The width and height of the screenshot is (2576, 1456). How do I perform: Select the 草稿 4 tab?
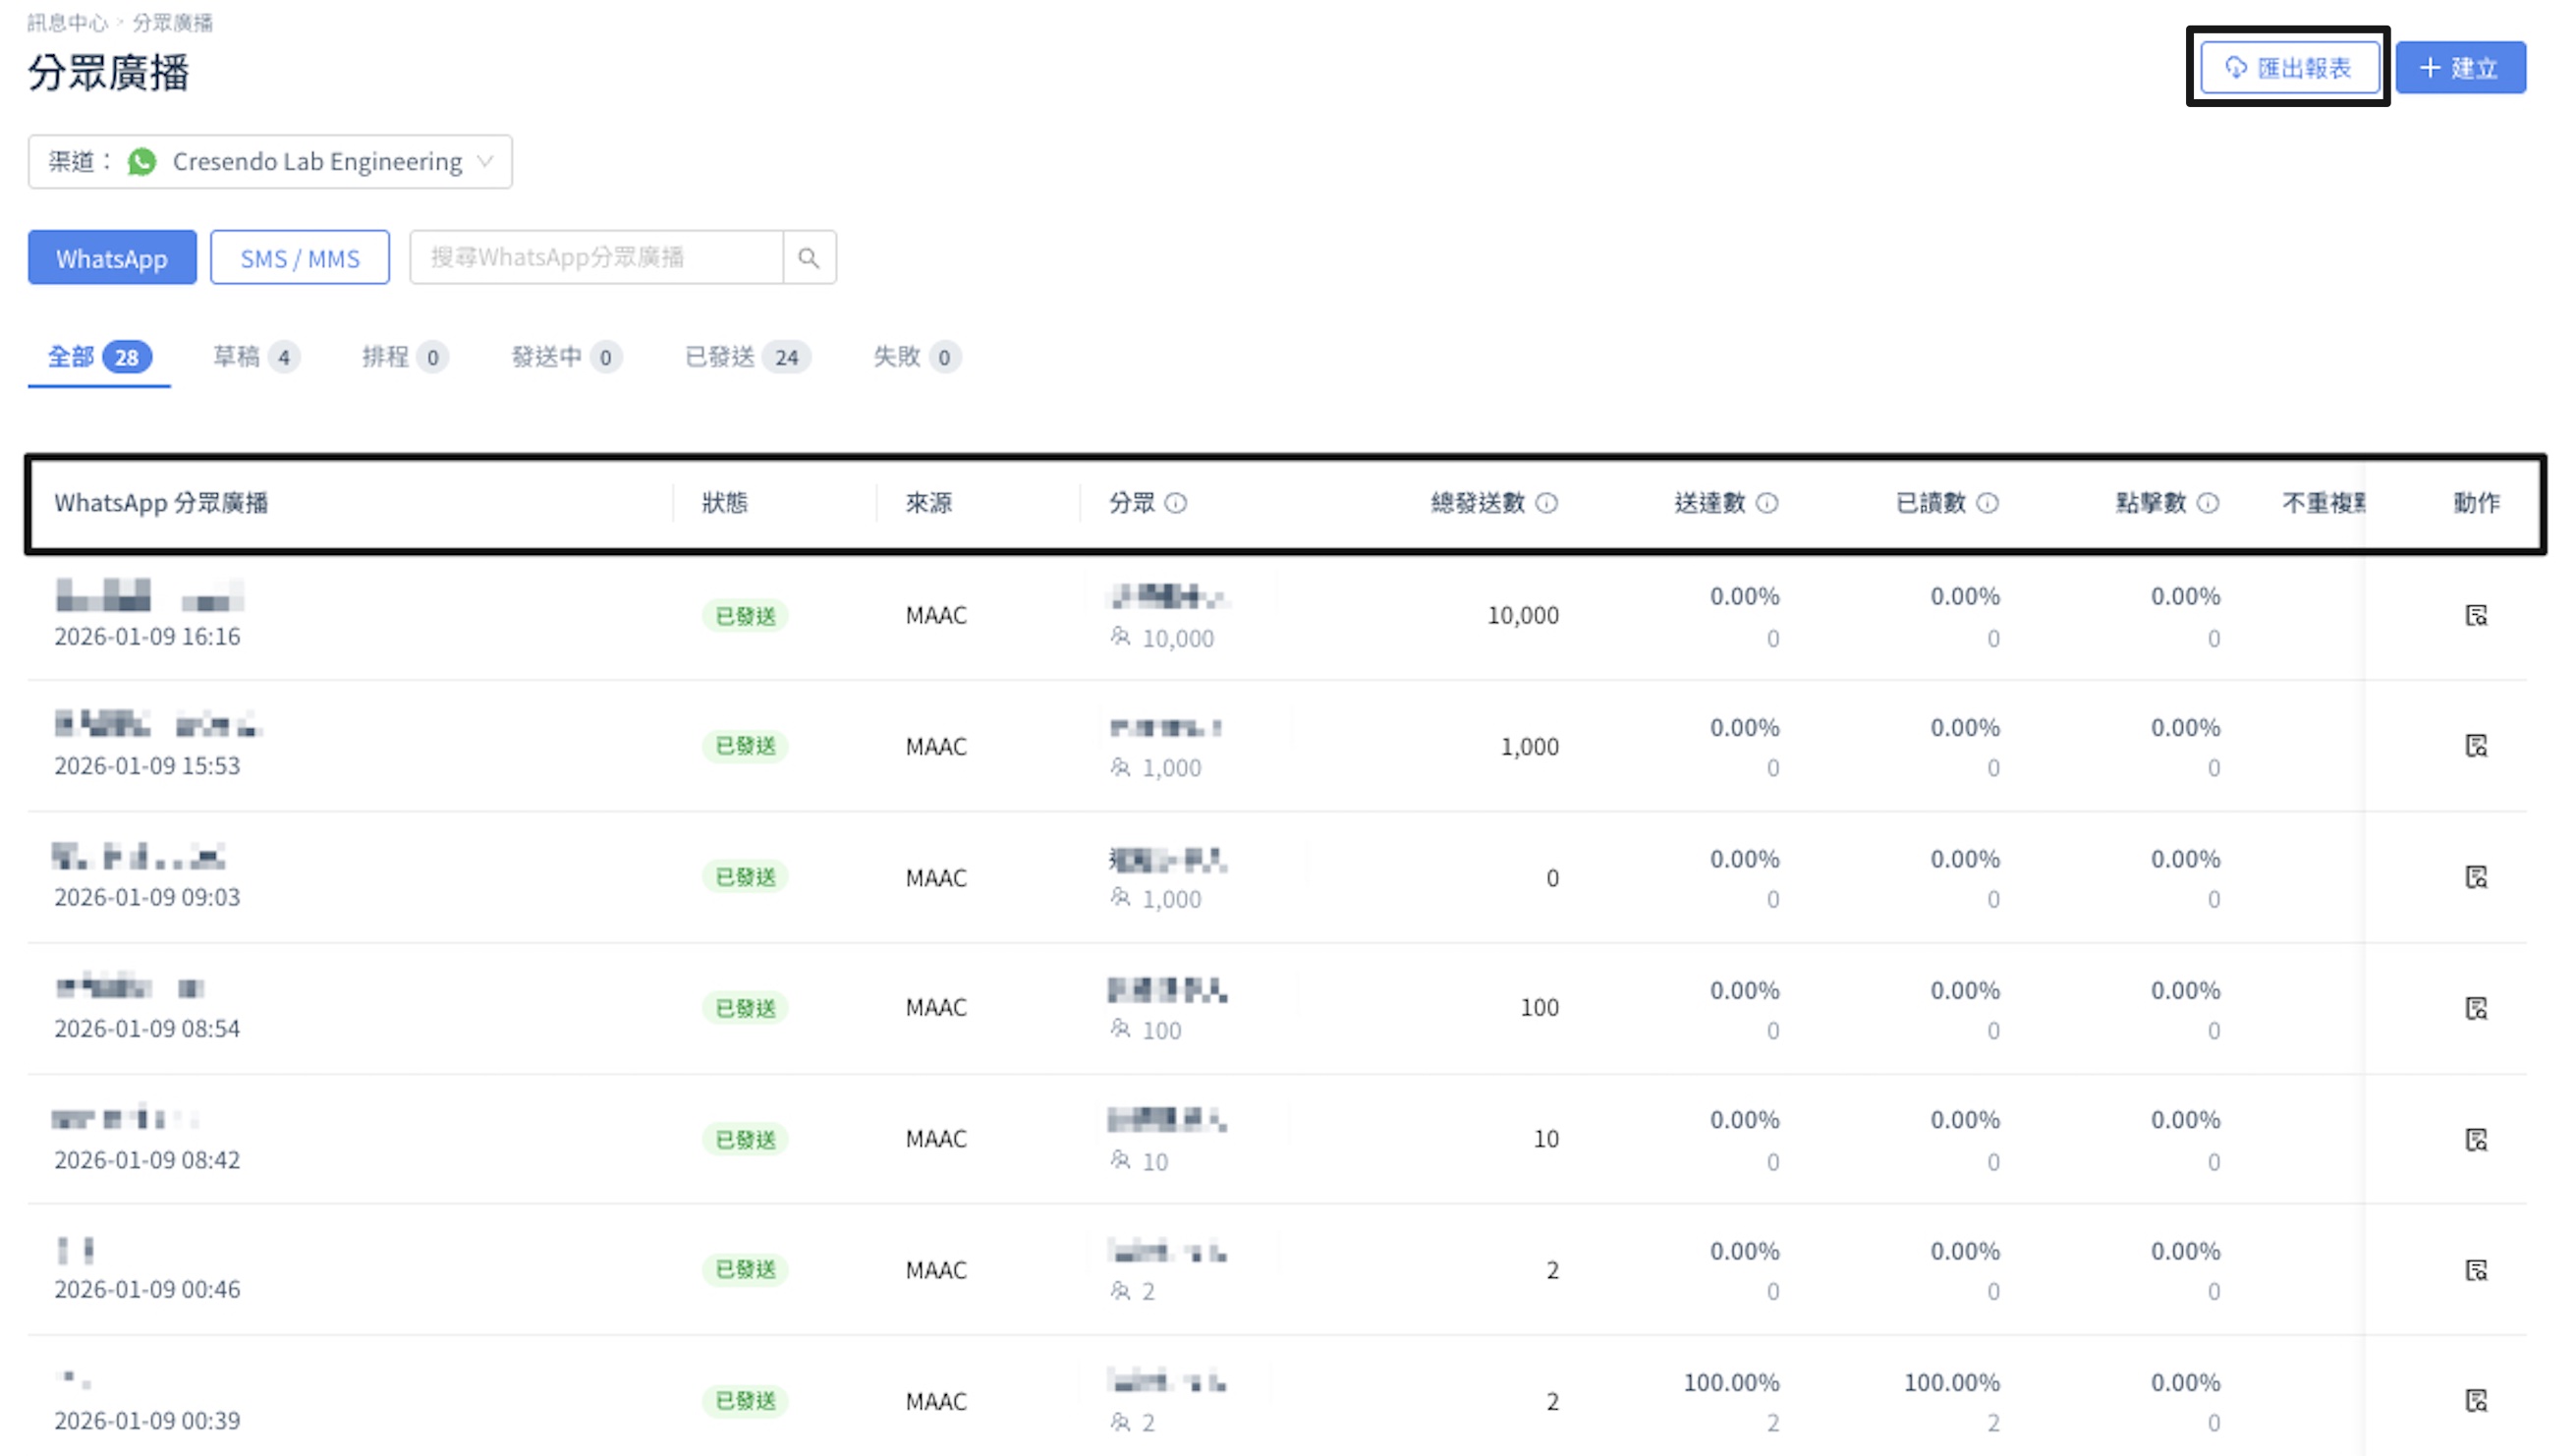coord(256,357)
